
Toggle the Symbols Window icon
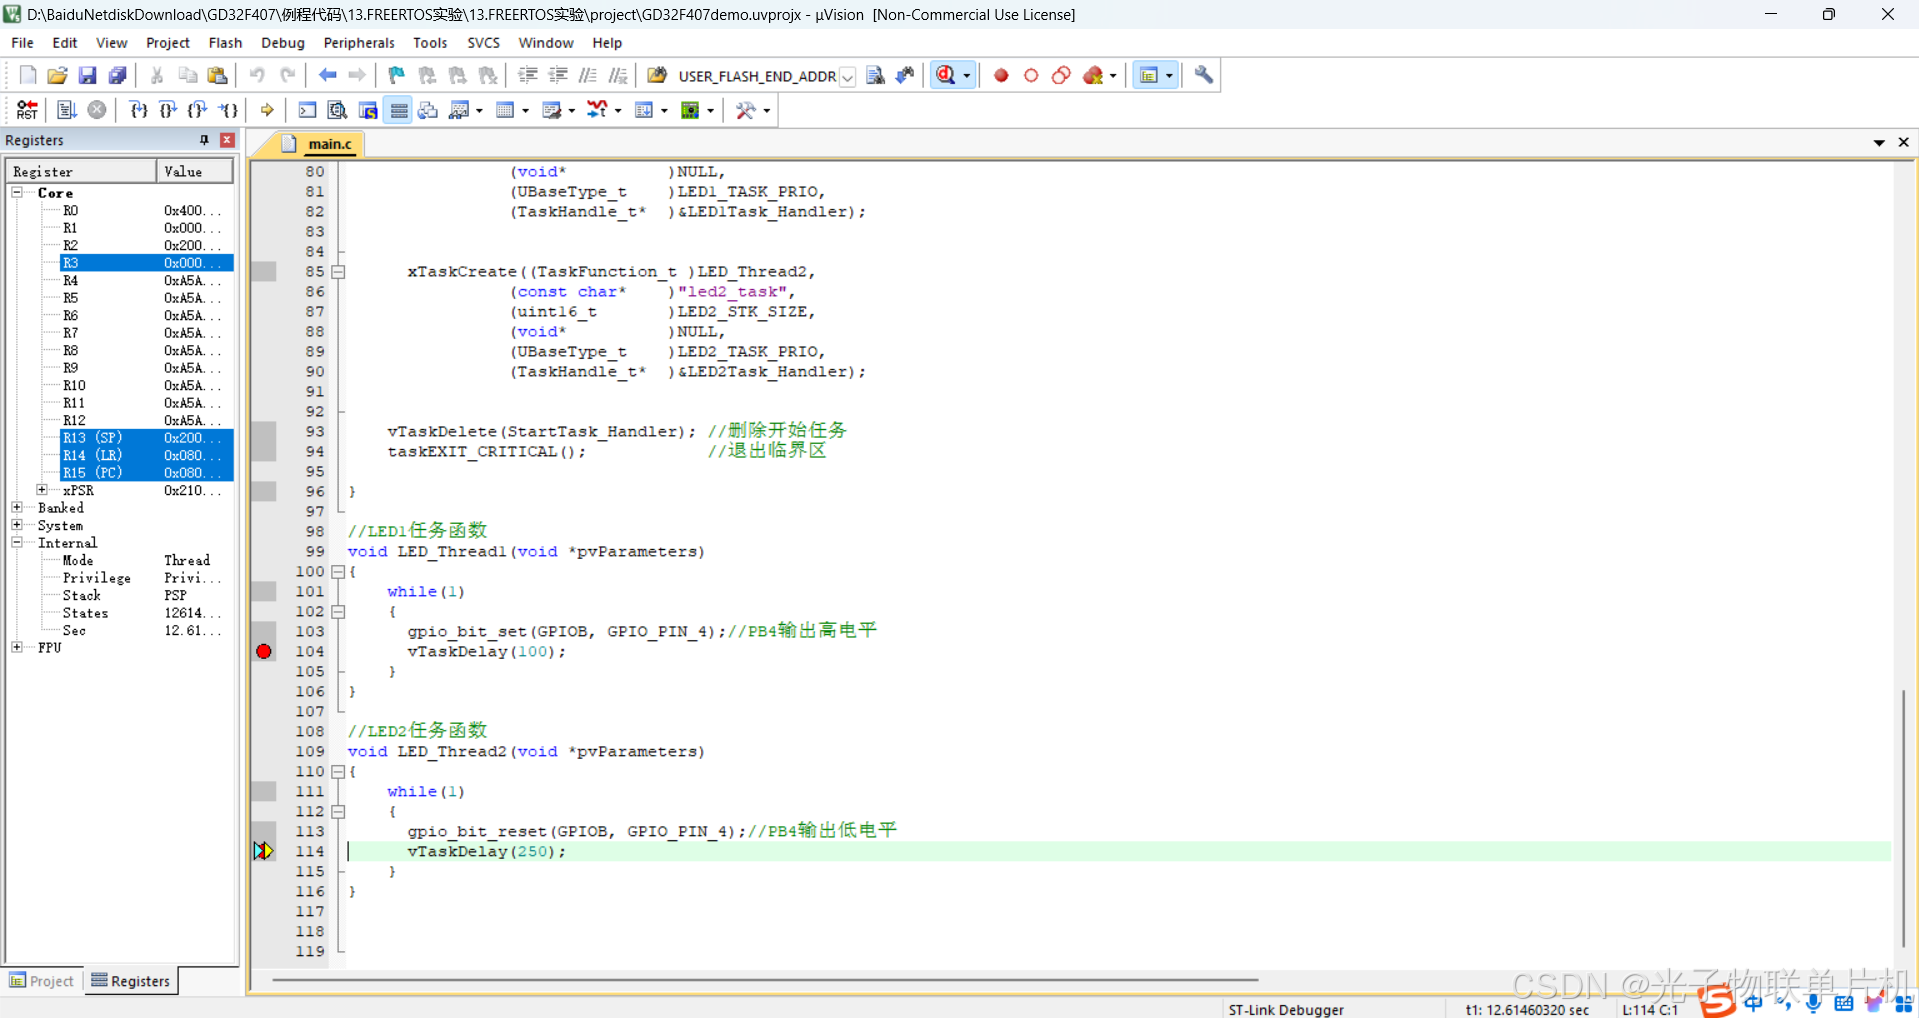tap(368, 110)
